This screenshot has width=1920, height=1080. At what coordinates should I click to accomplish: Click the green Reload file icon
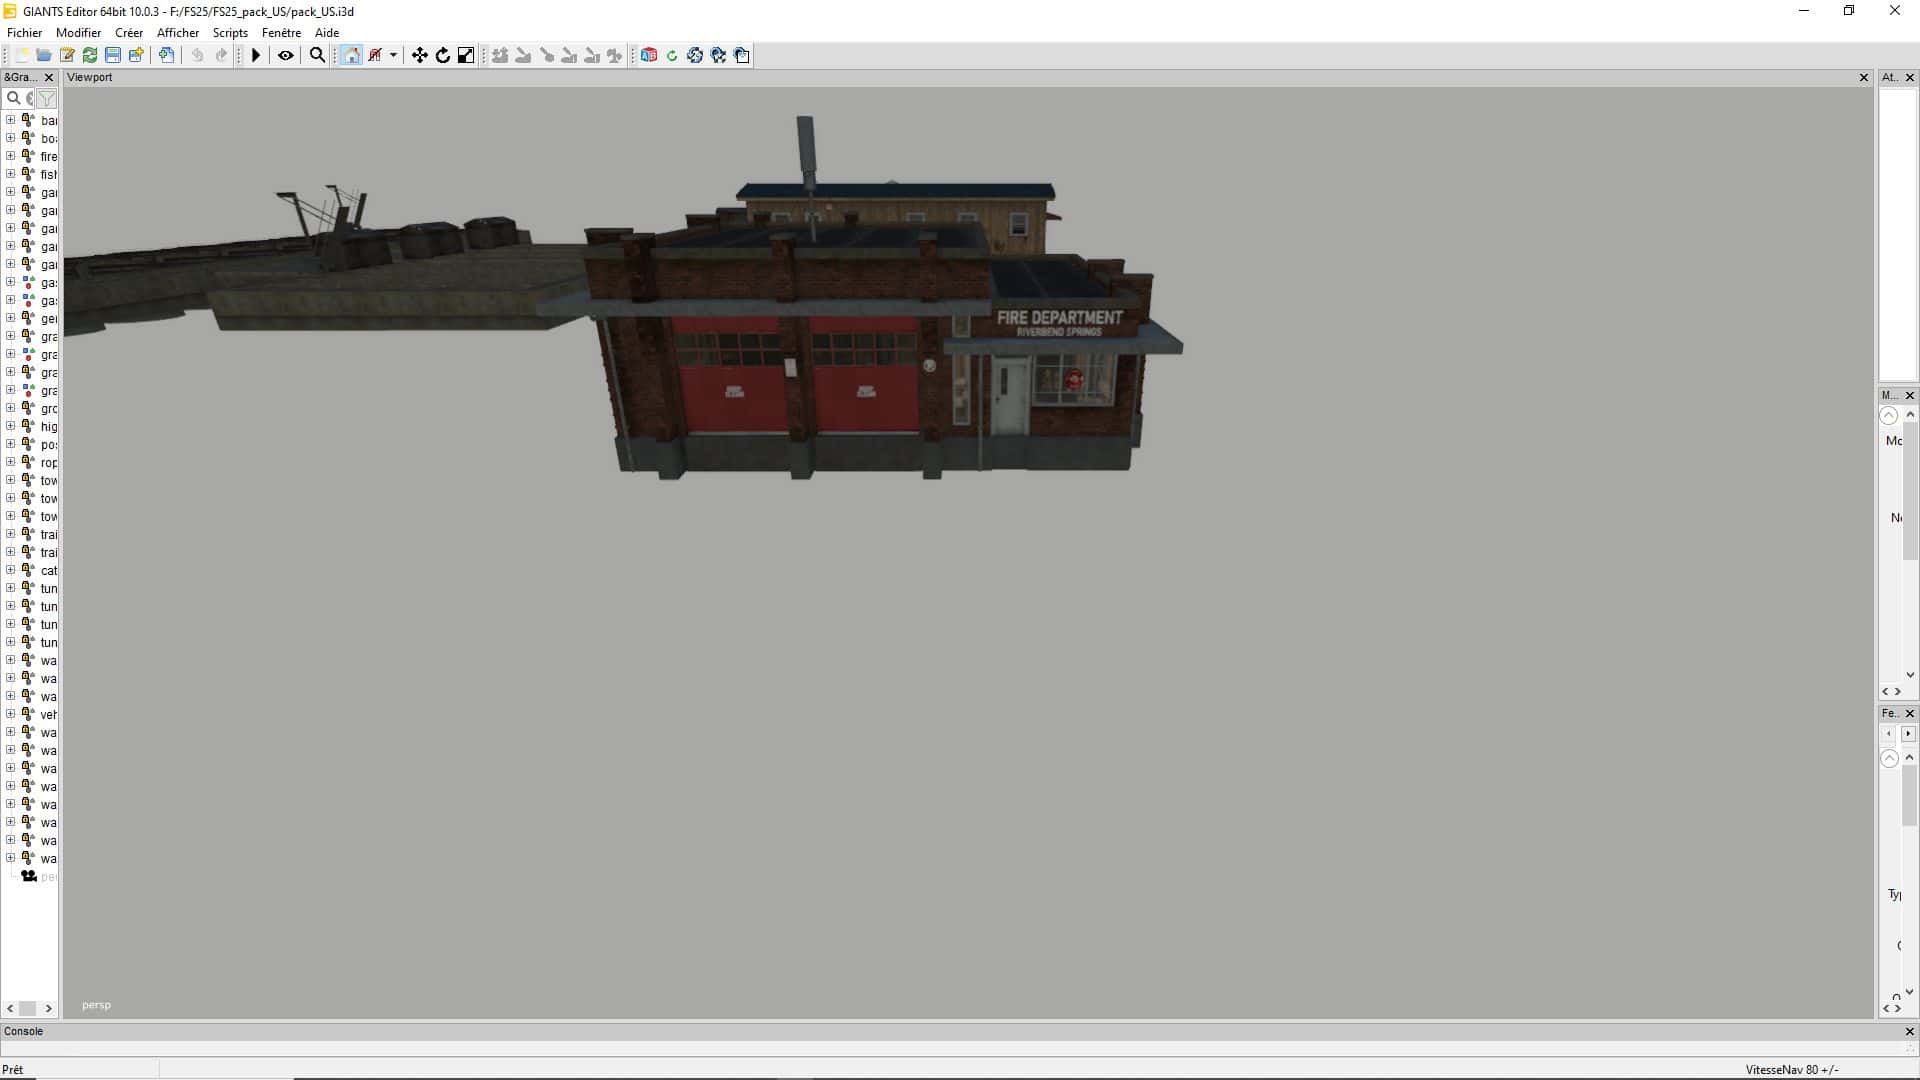coord(90,55)
